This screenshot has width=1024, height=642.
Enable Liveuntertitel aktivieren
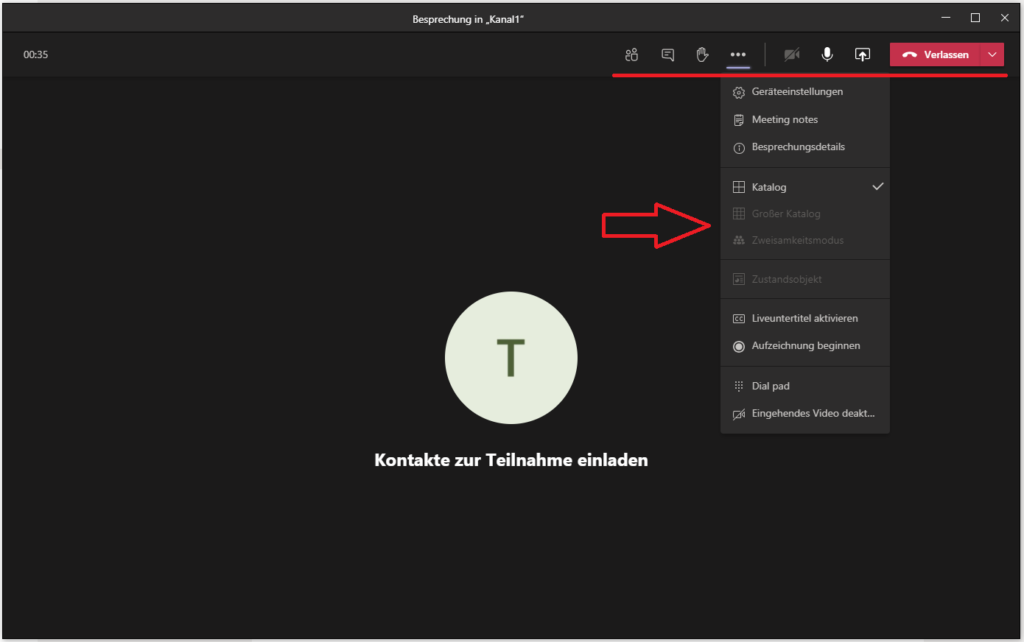point(804,319)
